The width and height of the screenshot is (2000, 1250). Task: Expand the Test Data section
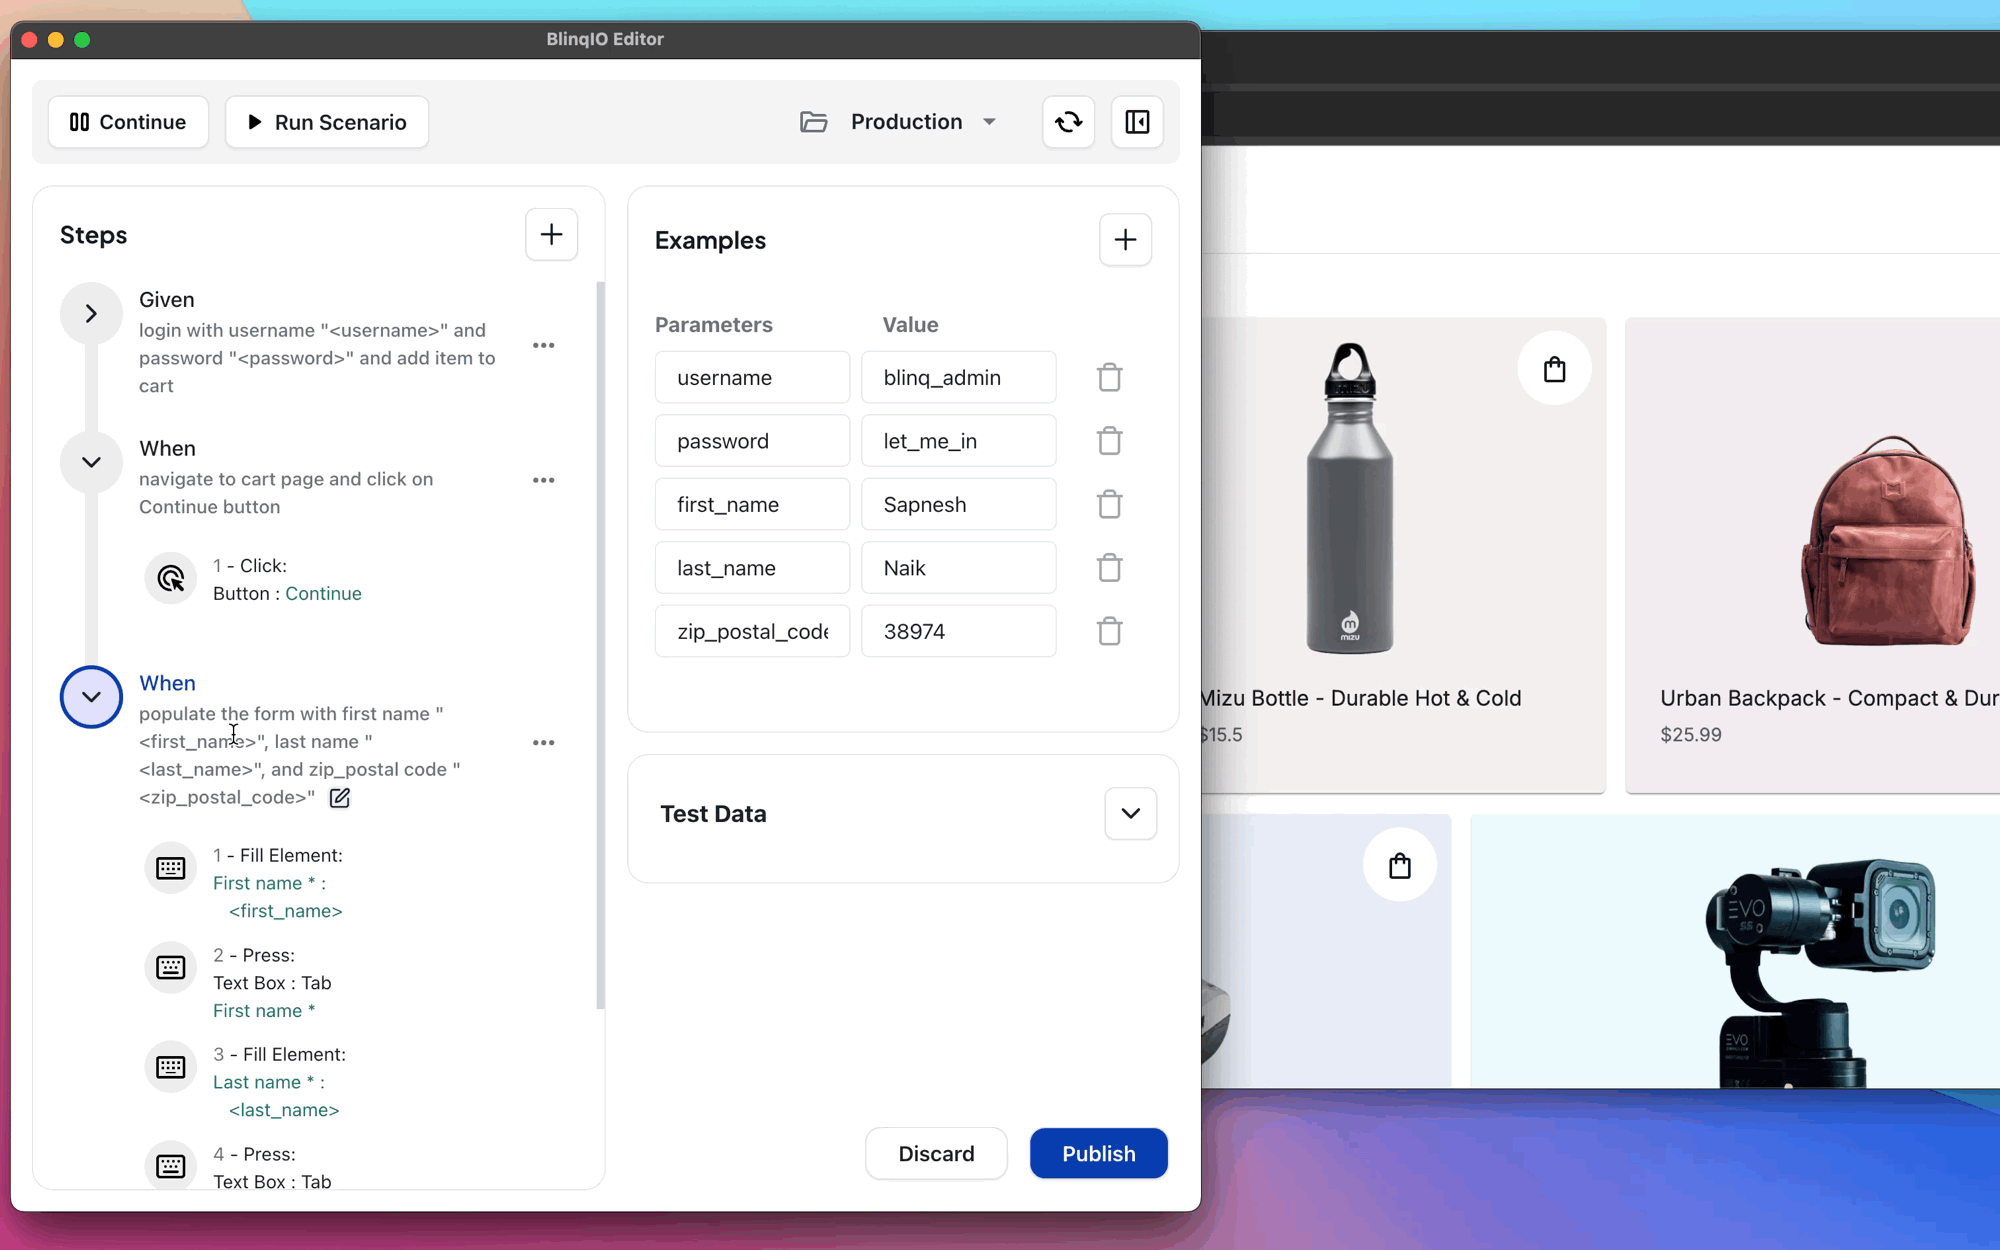pos(1130,812)
